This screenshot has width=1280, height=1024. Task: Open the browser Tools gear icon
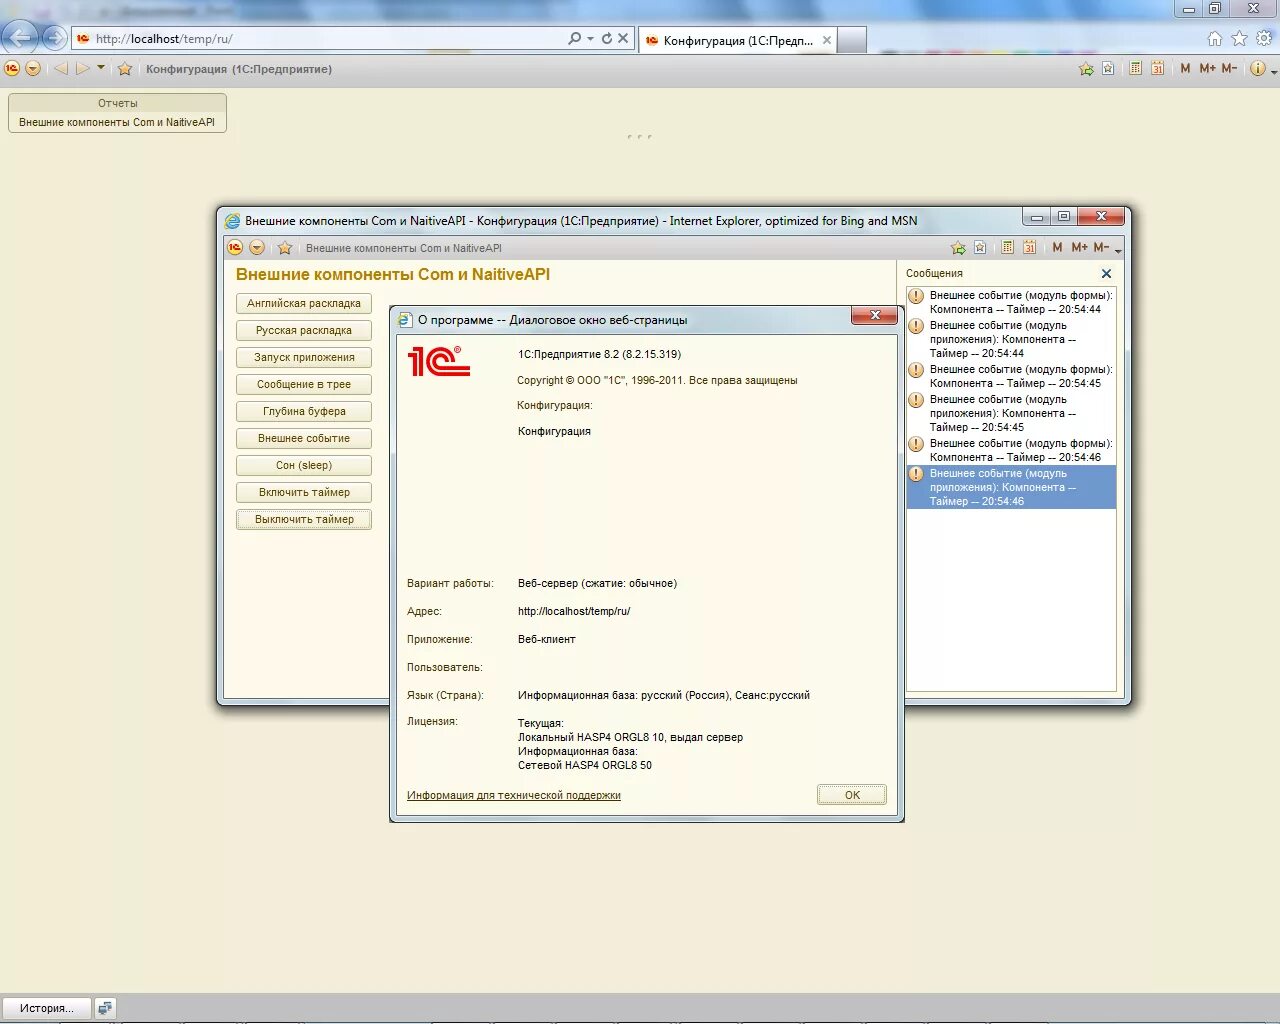pyautogui.click(x=1264, y=38)
